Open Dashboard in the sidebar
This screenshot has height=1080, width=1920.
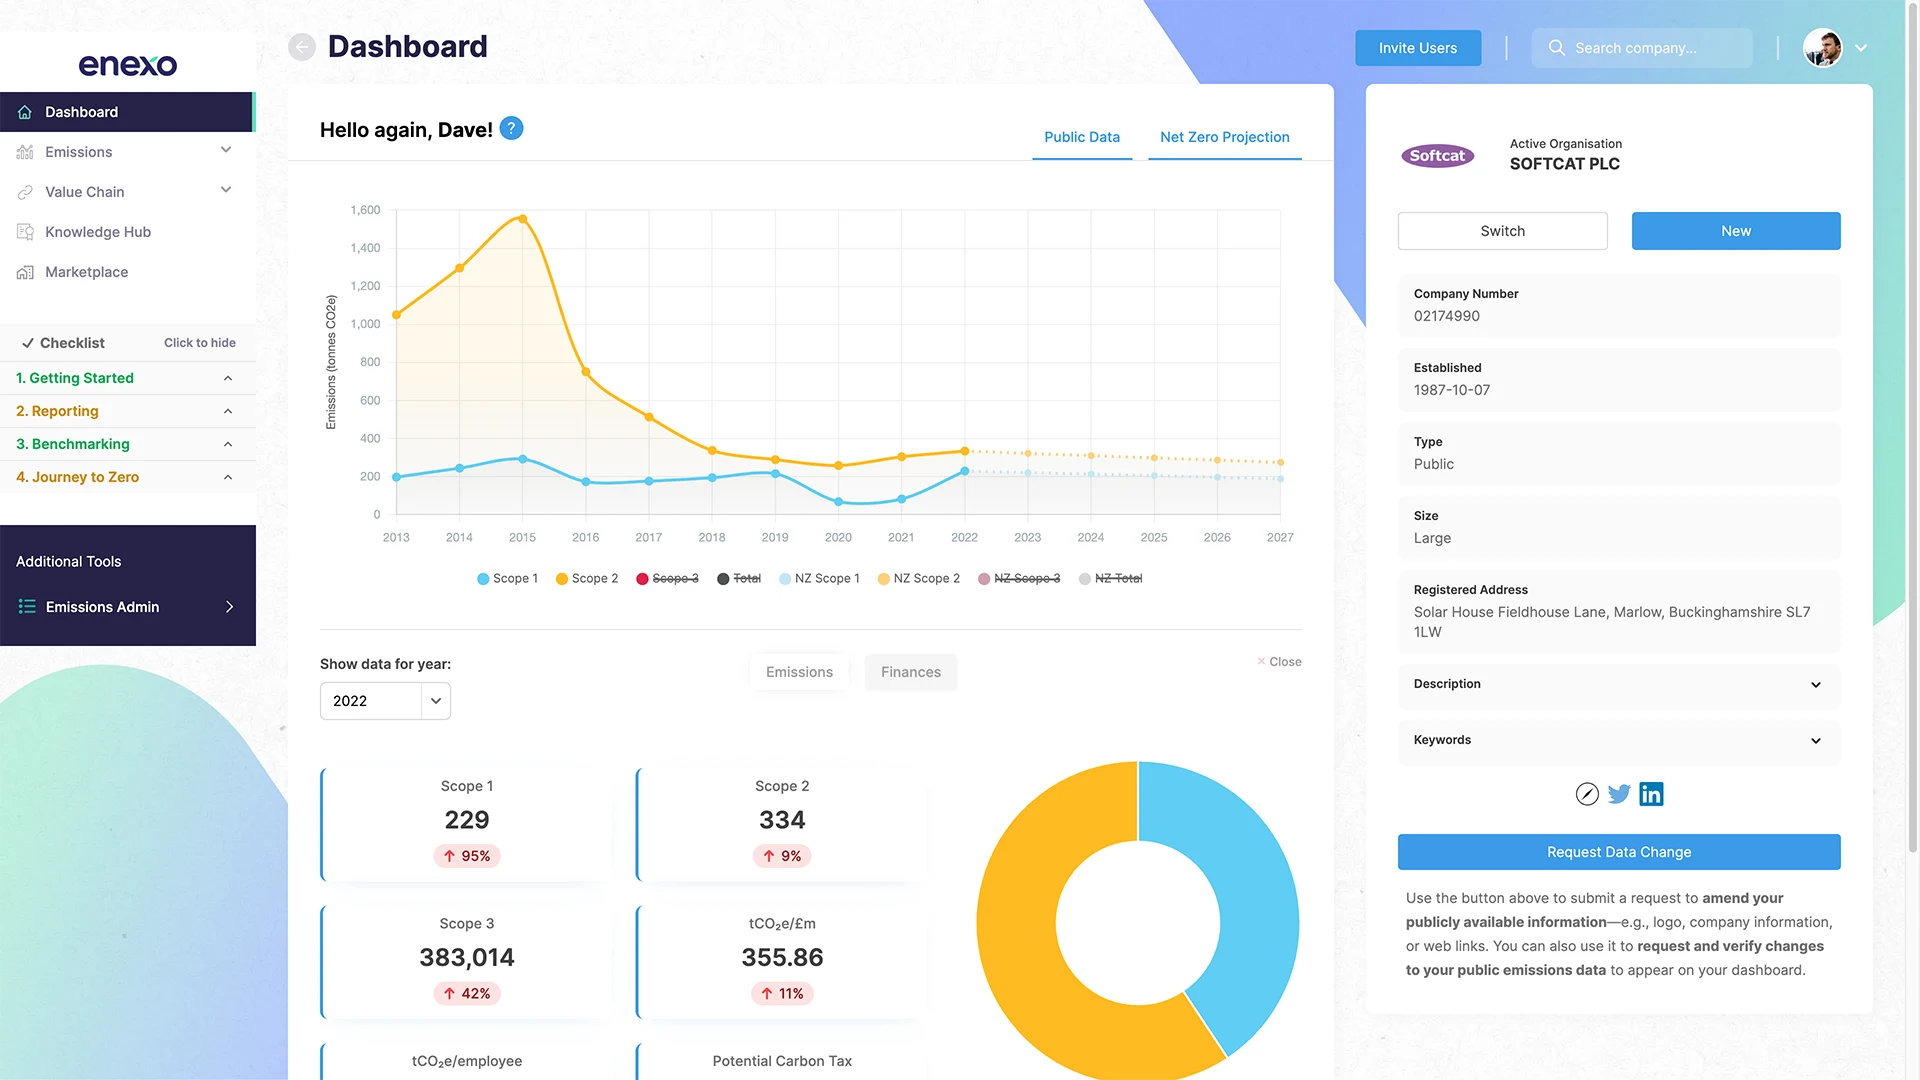pos(127,112)
